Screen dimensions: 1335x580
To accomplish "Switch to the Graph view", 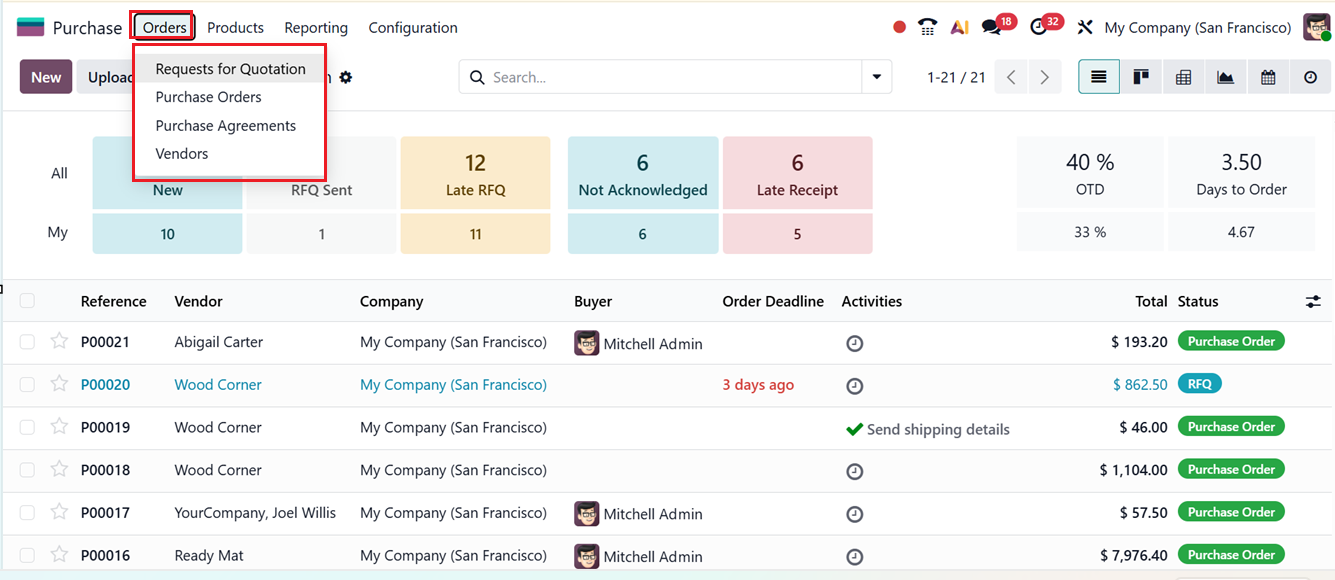I will point(1225,77).
